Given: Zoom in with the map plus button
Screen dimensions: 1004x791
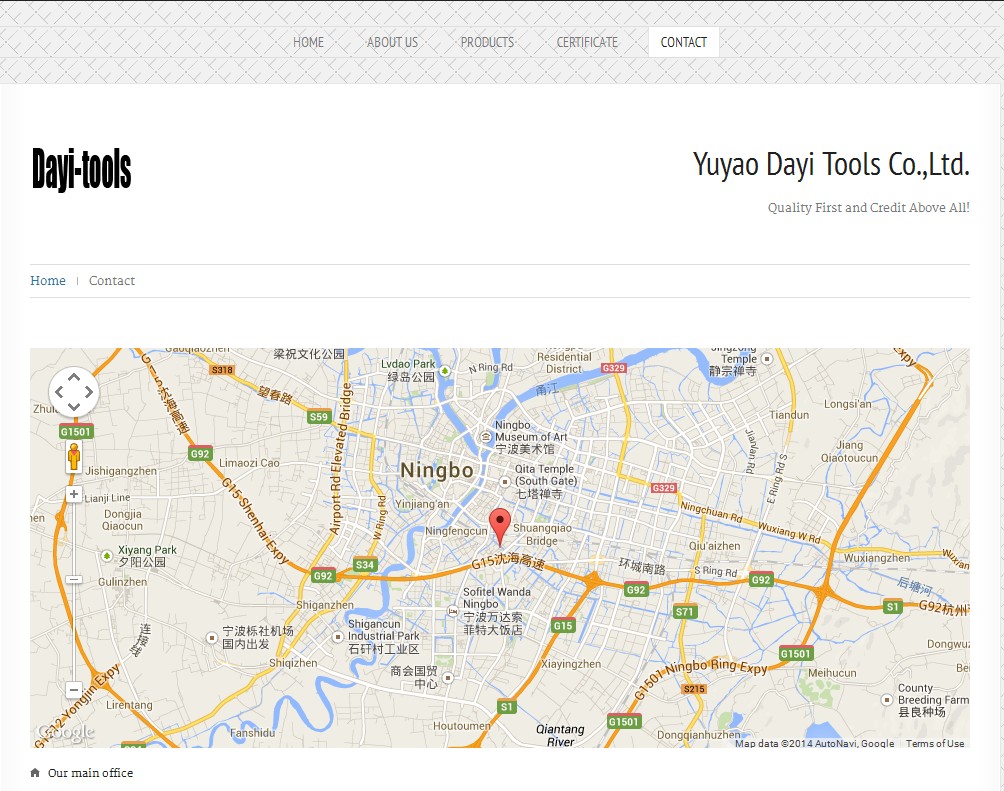Looking at the screenshot, I should pos(74,494).
